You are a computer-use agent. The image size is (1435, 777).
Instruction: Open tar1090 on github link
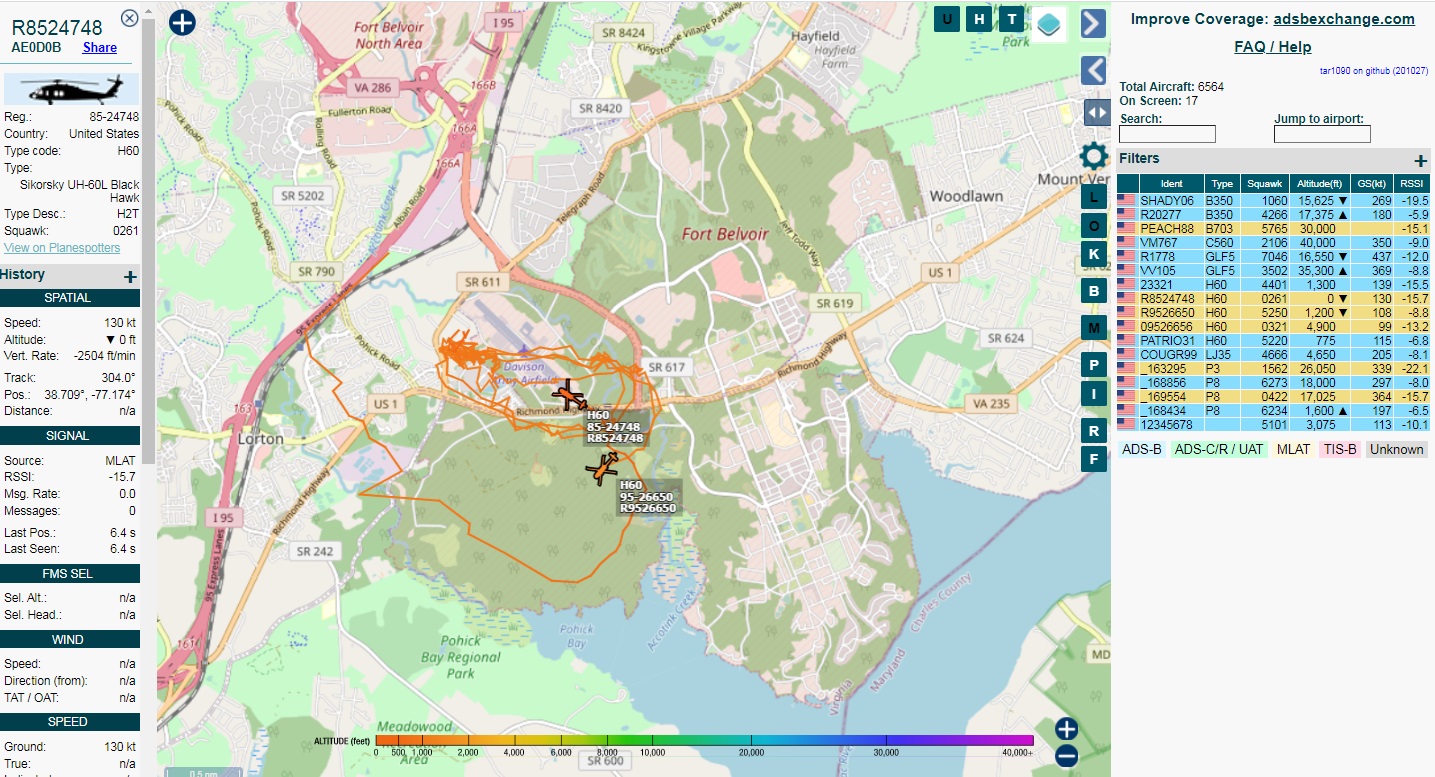coord(1374,71)
